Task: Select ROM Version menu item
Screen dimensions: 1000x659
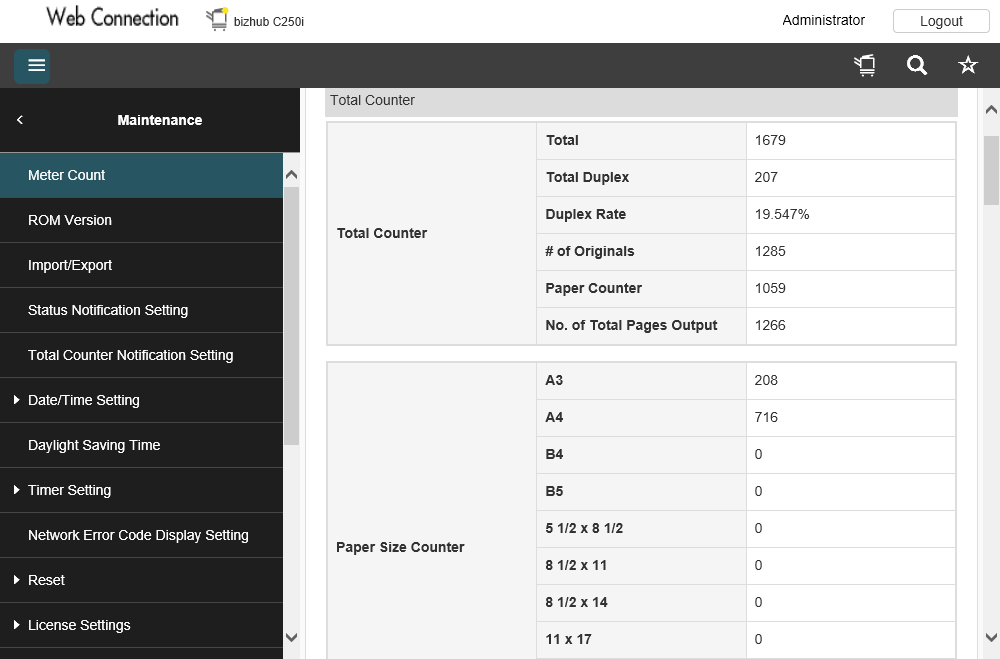Action: [142, 220]
